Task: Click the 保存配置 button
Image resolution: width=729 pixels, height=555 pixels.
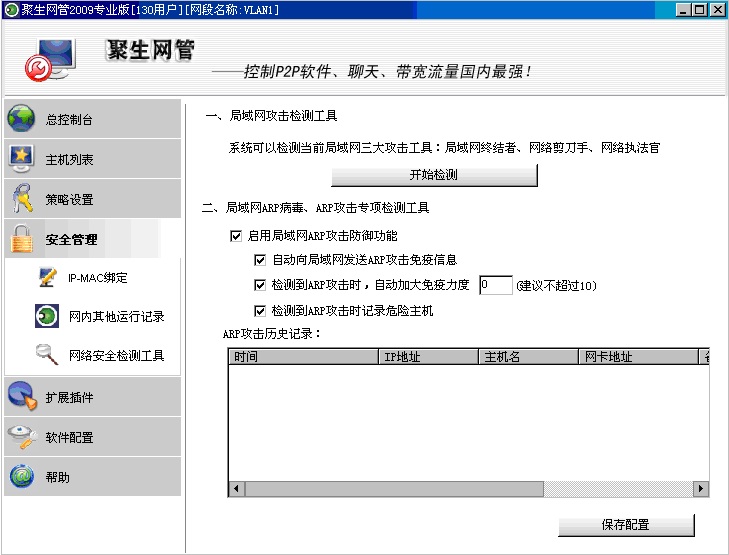Action: click(x=626, y=525)
